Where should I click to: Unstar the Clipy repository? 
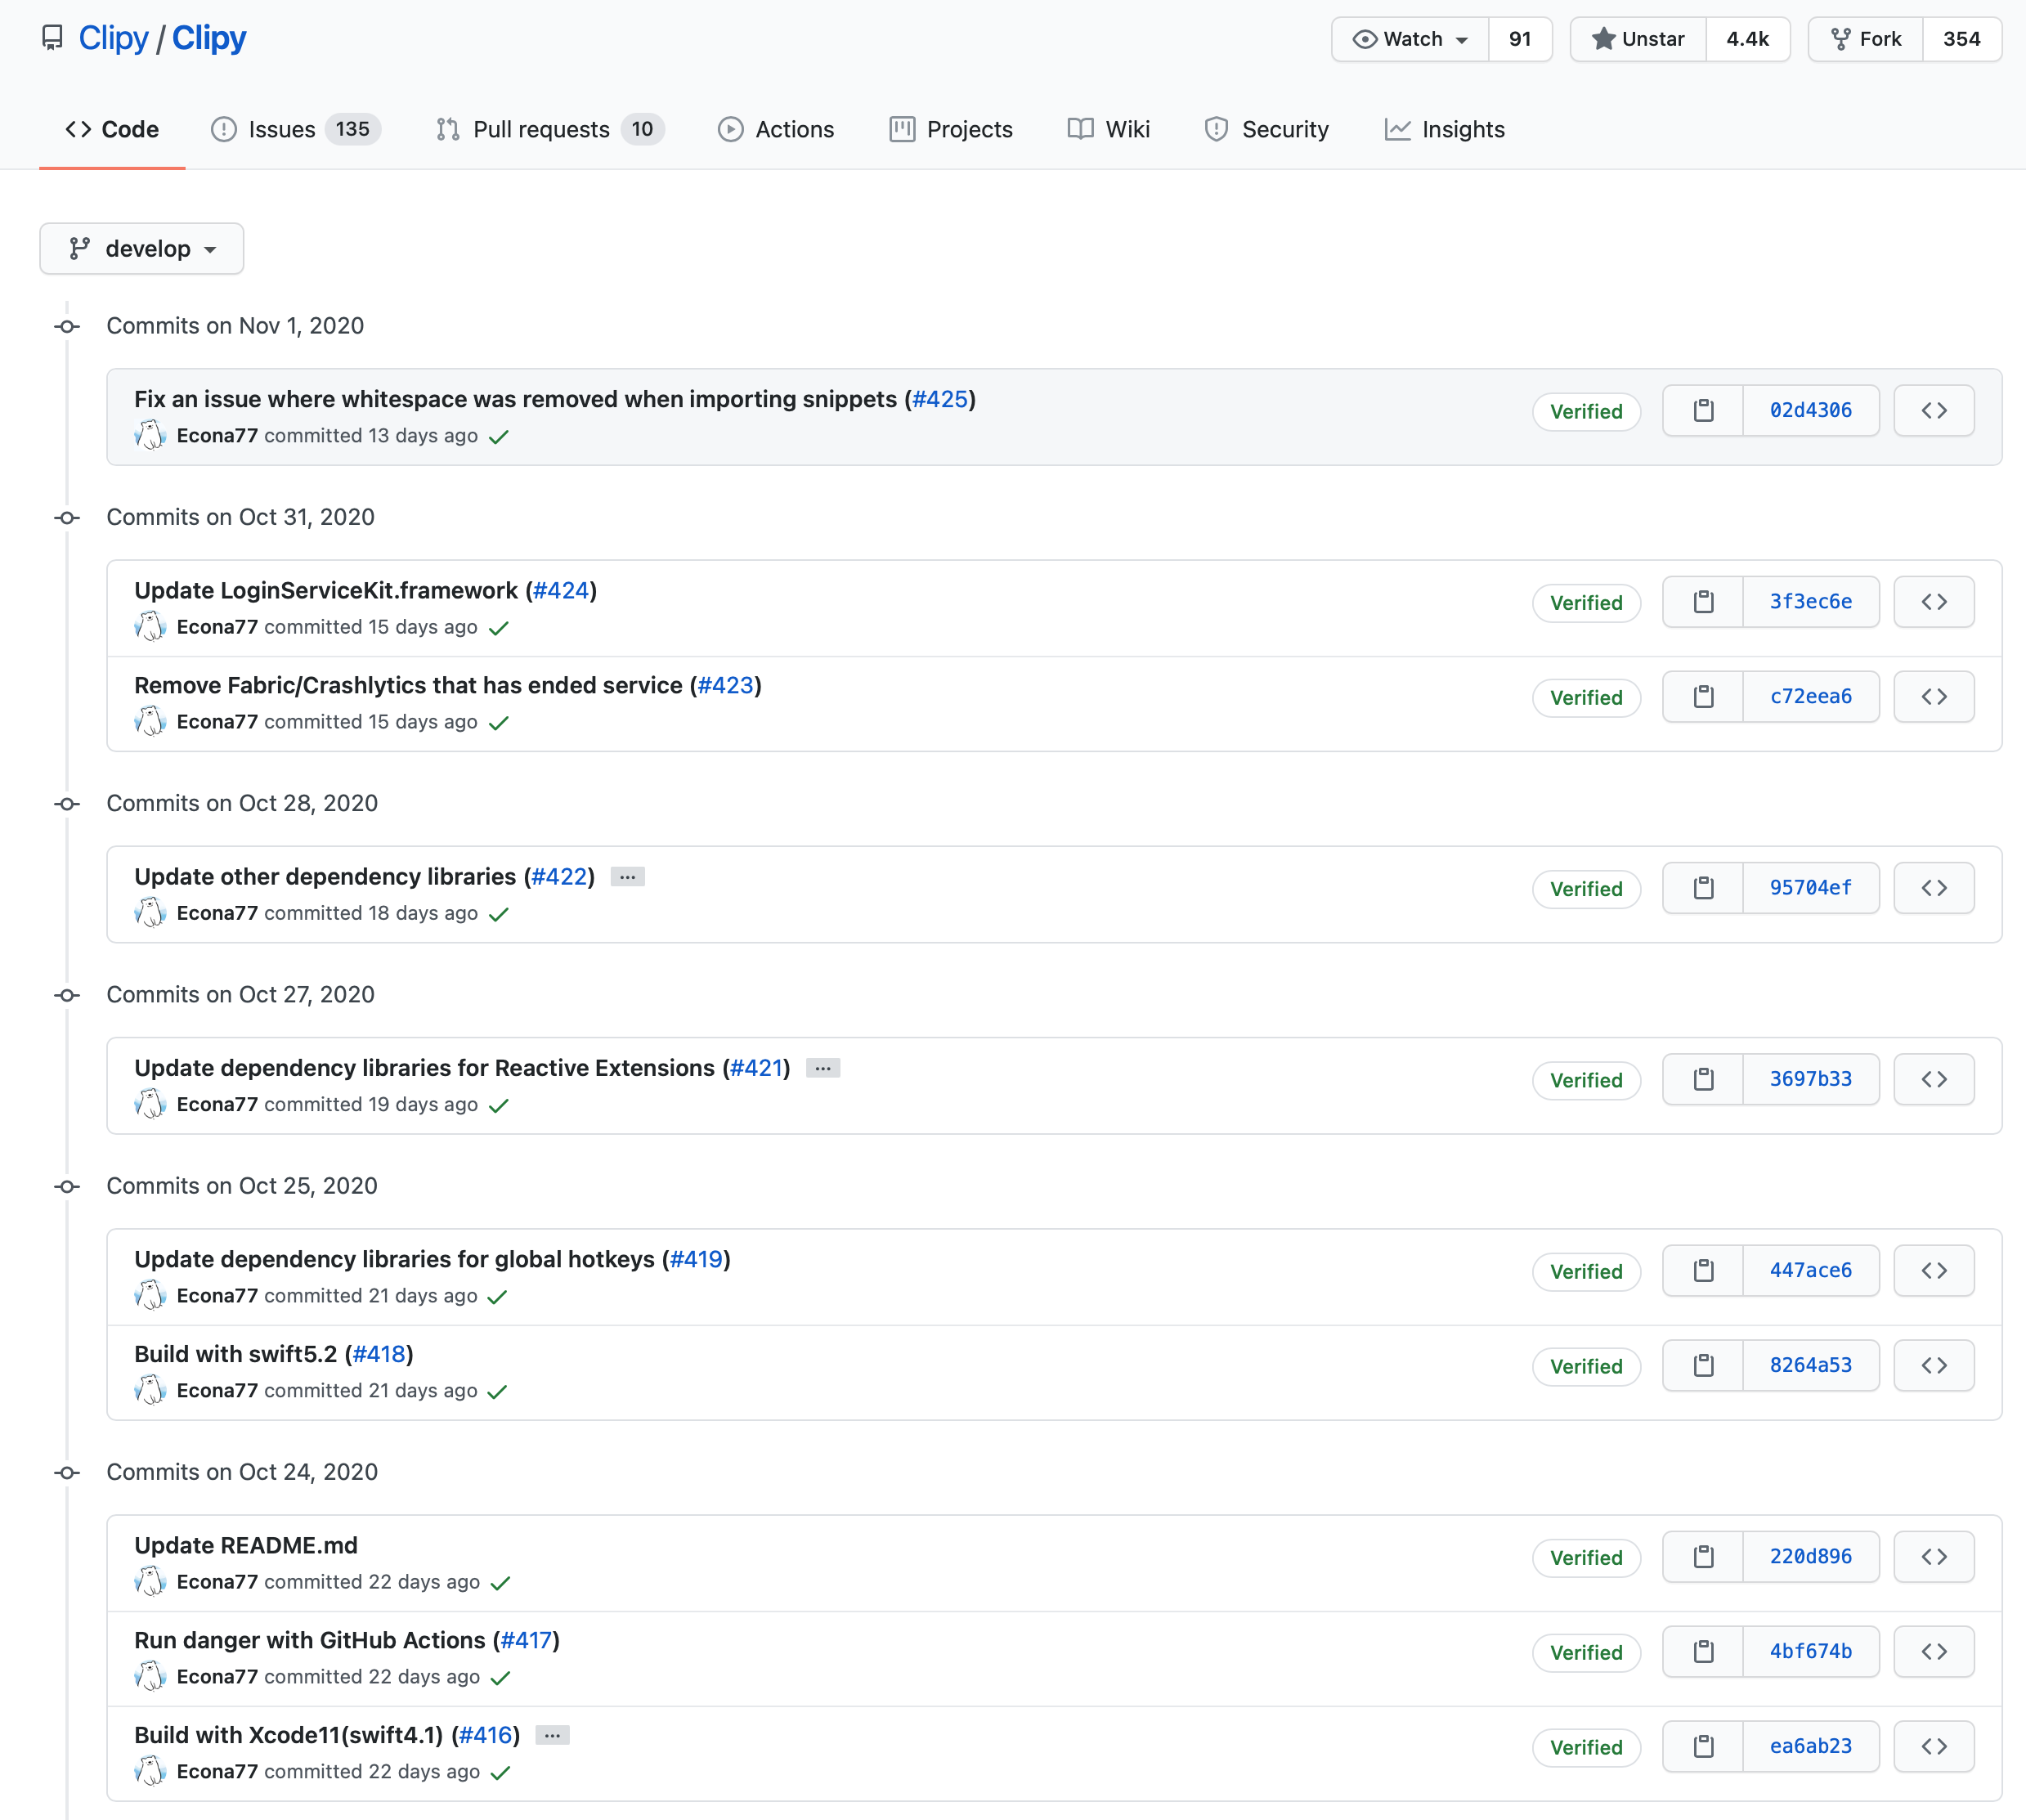[1638, 39]
